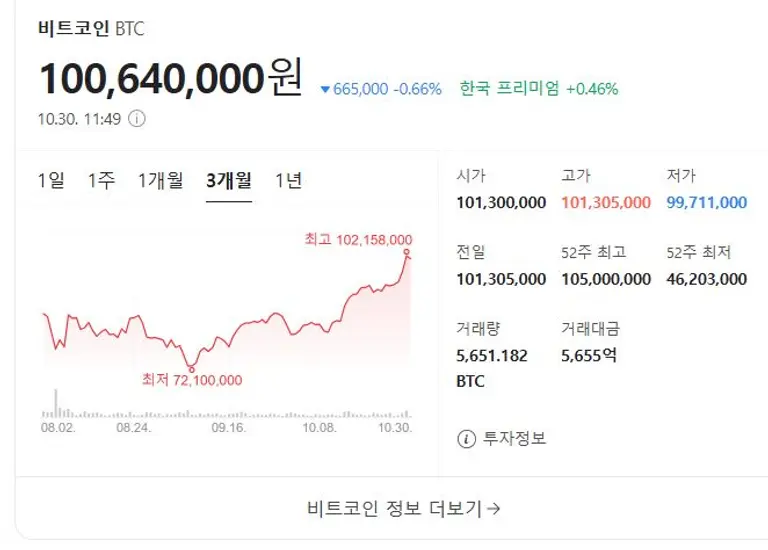
Task: Click the 투자정보 info icon
Action: click(466, 438)
